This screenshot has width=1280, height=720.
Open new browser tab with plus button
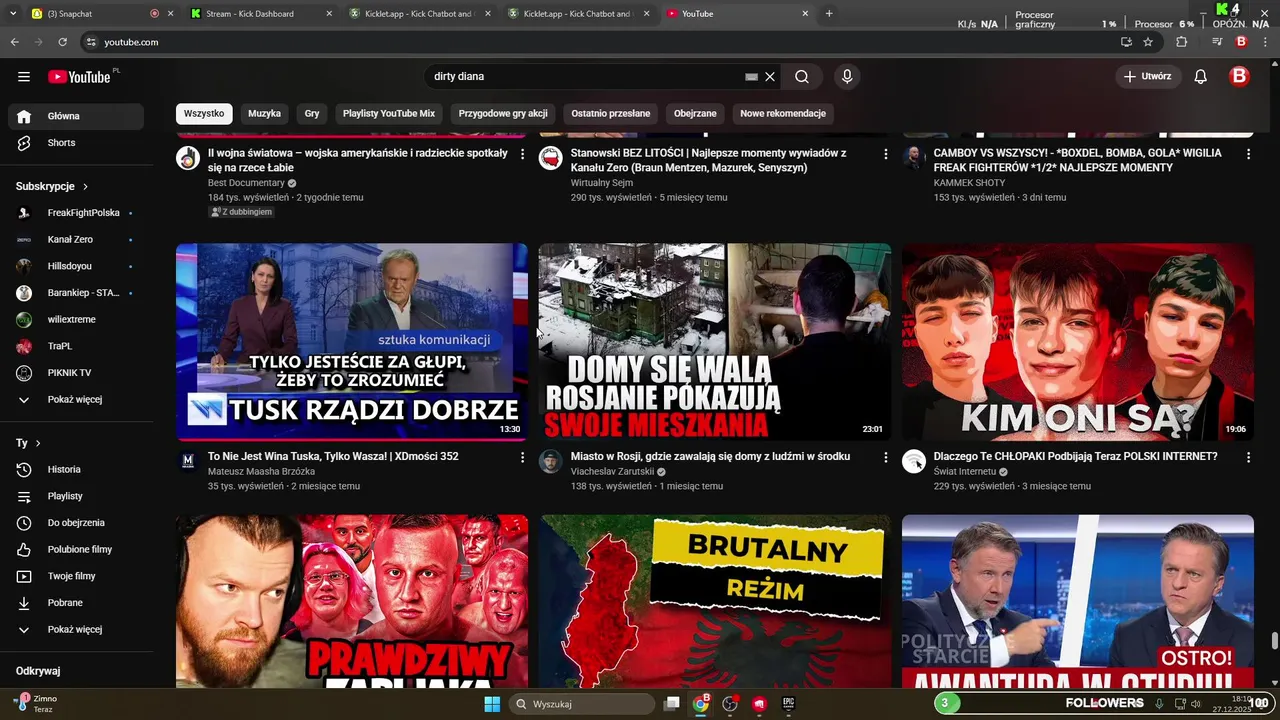pyautogui.click(x=829, y=14)
